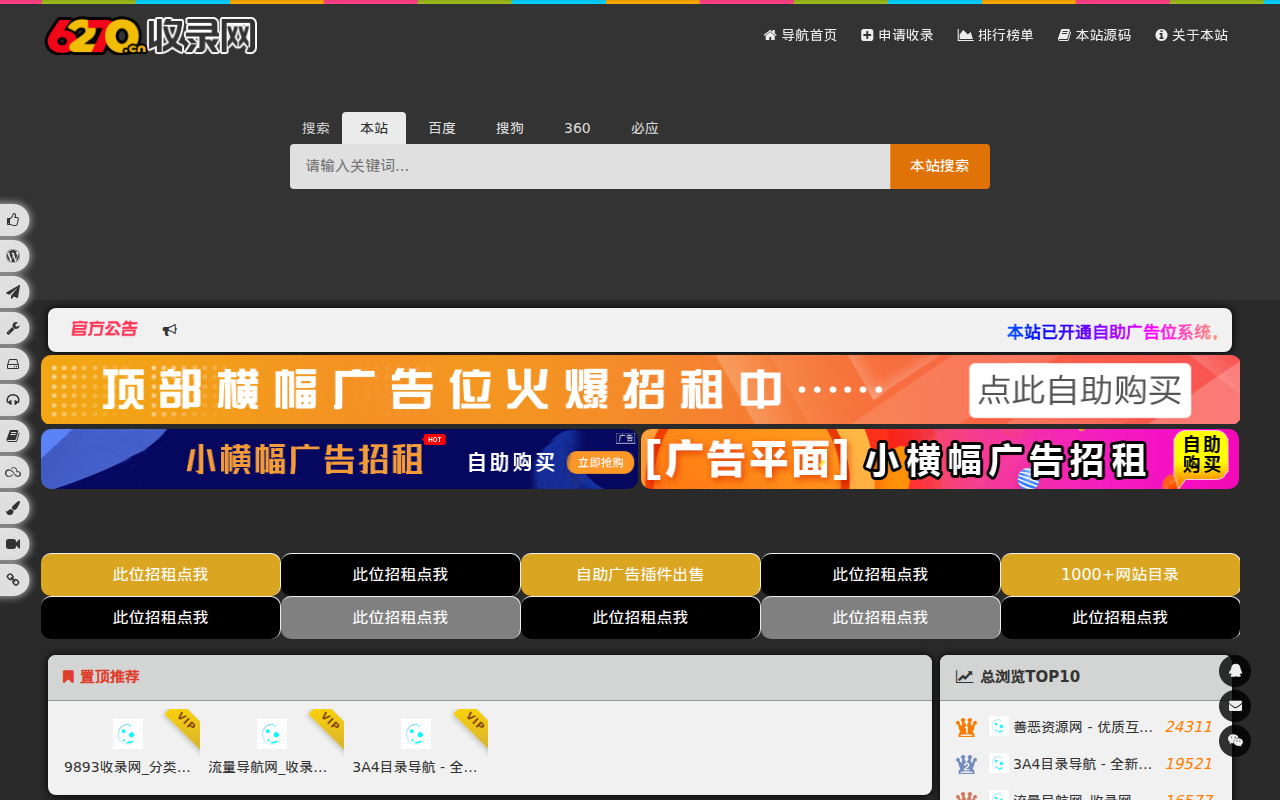Viewport: 1280px width, 800px height.
Task: Click the 立即抢购 button on blue banner
Action: (600, 462)
